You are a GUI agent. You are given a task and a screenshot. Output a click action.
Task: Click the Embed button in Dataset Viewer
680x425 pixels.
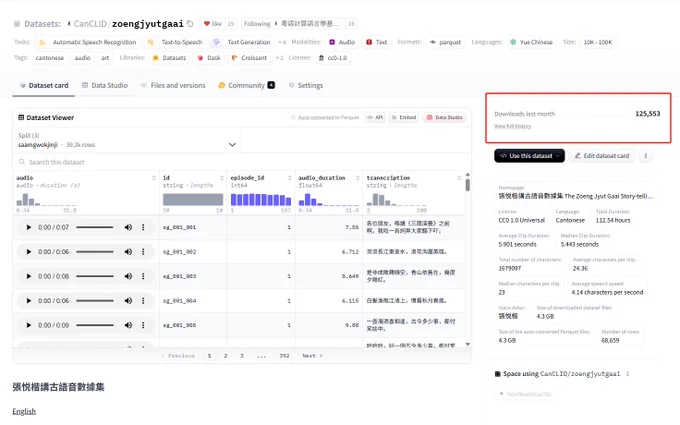pos(404,117)
